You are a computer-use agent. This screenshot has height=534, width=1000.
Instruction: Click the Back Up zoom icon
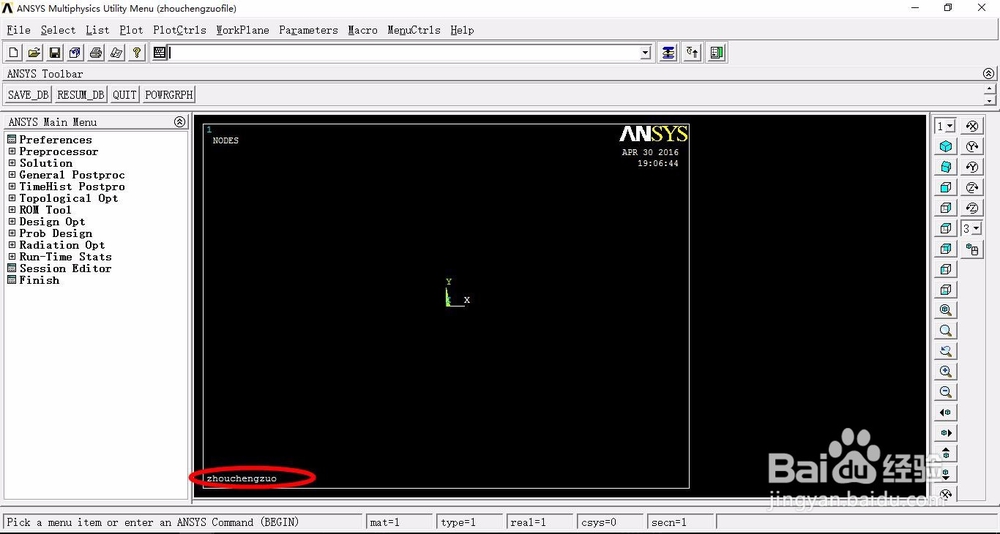946,351
